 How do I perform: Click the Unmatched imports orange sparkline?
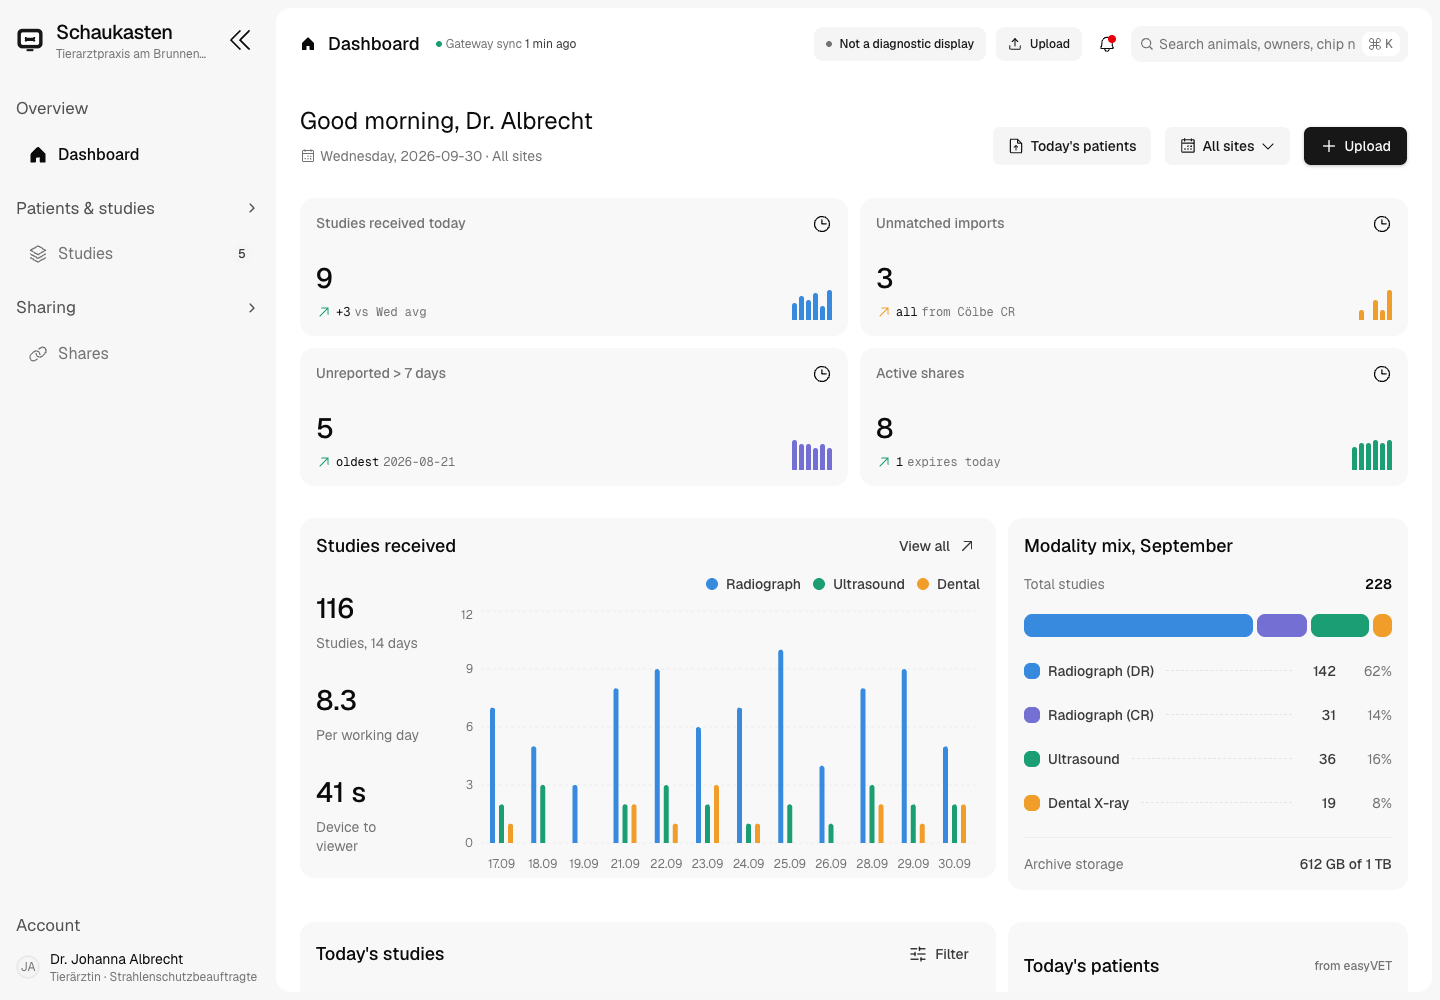[x=1376, y=305]
